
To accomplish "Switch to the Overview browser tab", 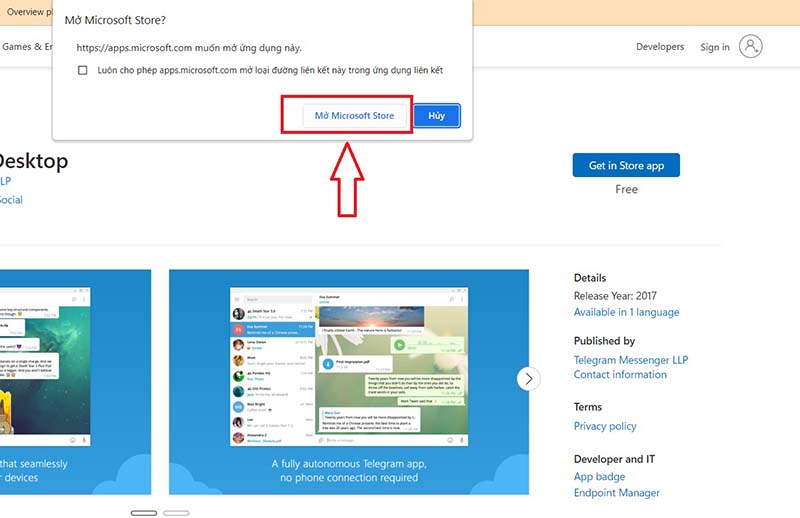I will click(x=28, y=12).
